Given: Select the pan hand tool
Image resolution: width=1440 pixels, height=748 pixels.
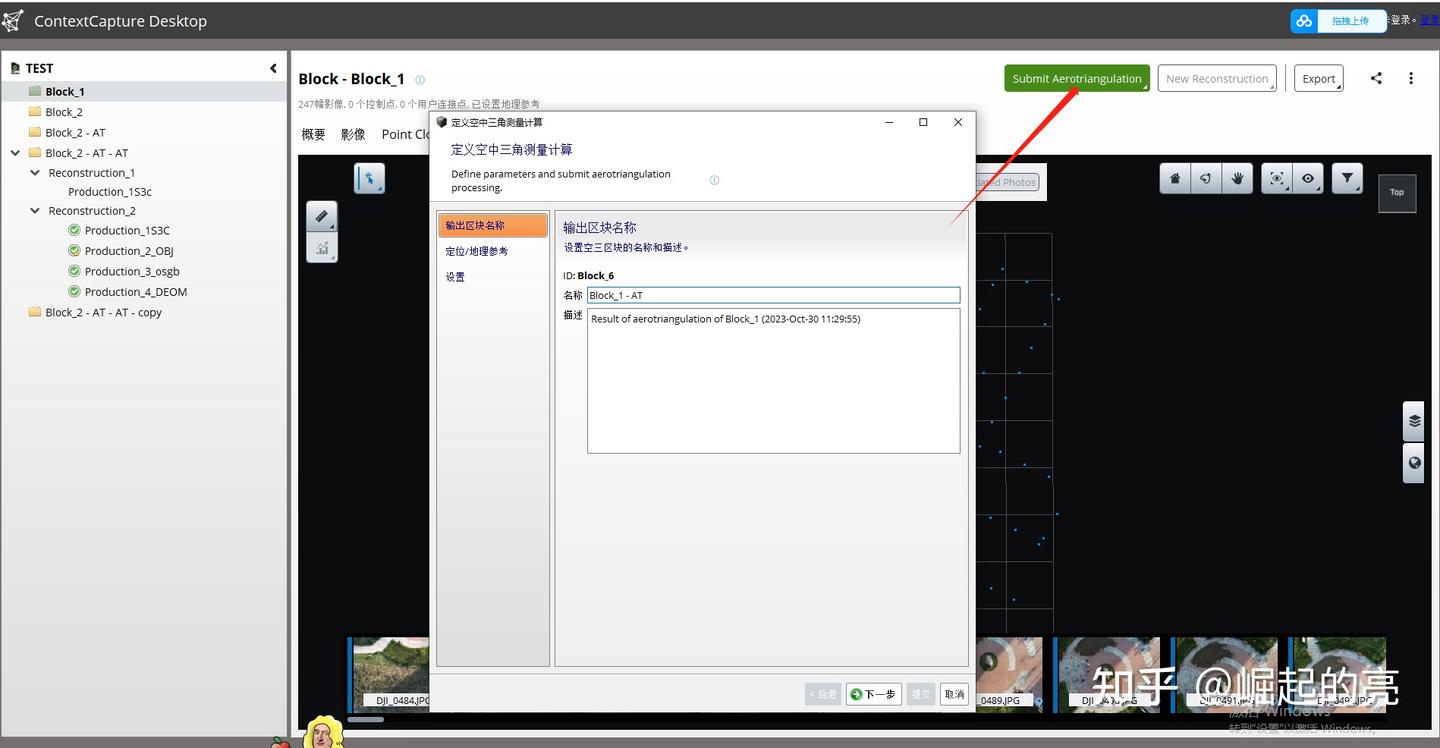Looking at the screenshot, I should (x=1237, y=178).
